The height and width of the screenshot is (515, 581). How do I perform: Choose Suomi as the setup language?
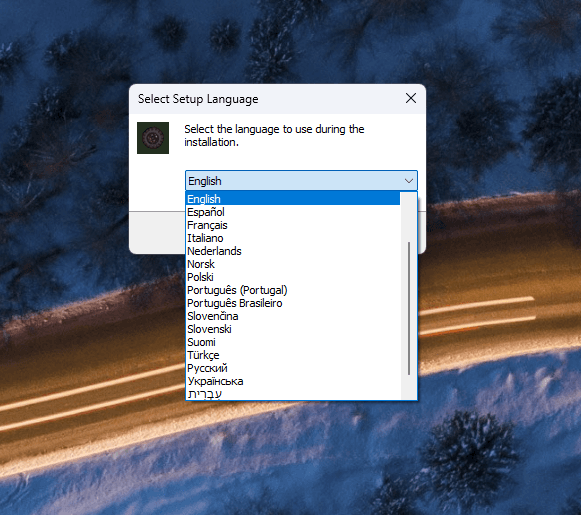tap(293, 342)
